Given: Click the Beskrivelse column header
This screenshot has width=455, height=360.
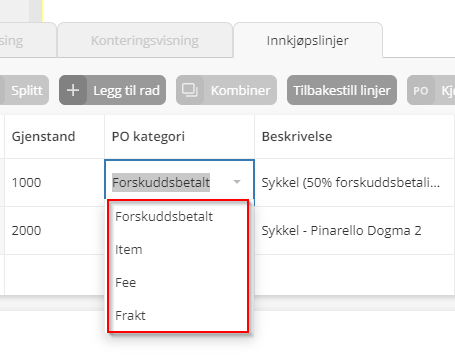Looking at the screenshot, I should [x=297, y=137].
